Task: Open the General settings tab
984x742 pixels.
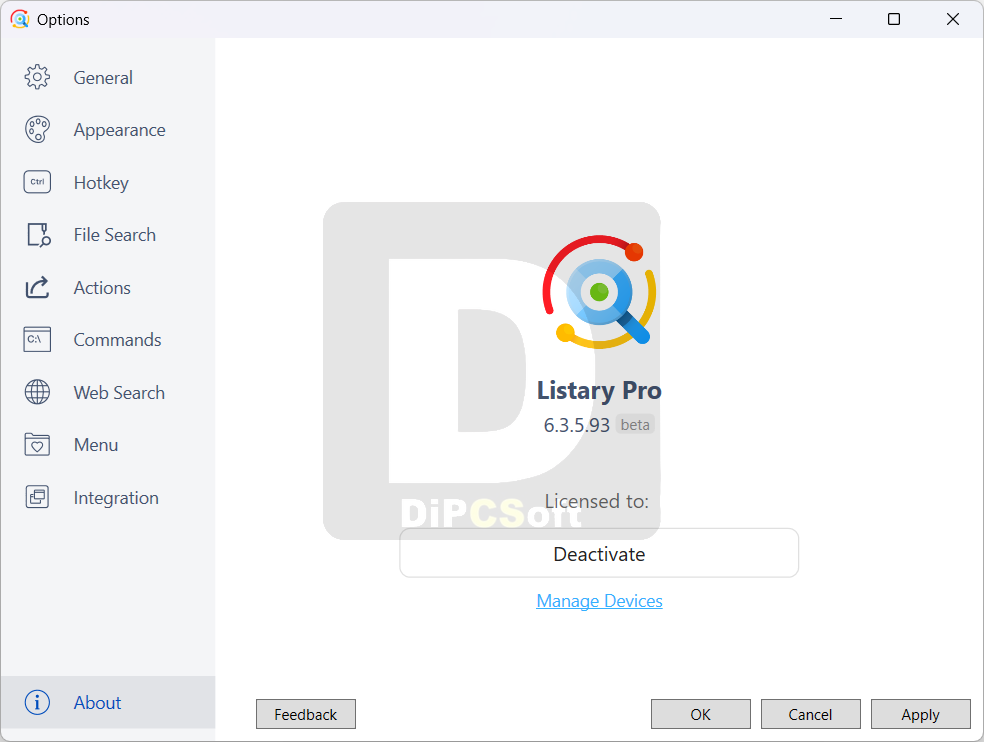Action: pos(108,77)
